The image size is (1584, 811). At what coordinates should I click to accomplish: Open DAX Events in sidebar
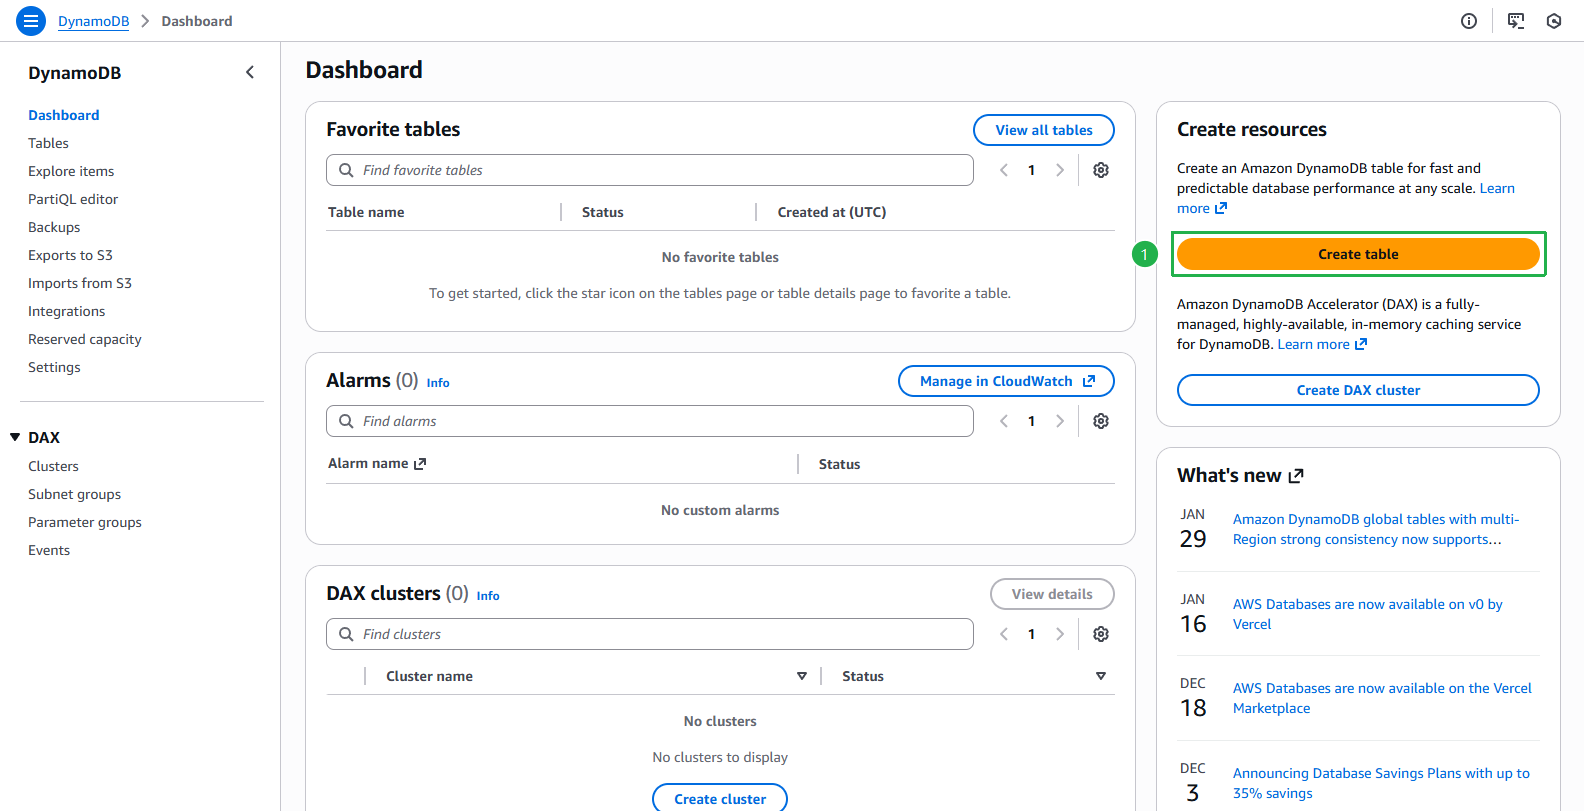tap(49, 550)
